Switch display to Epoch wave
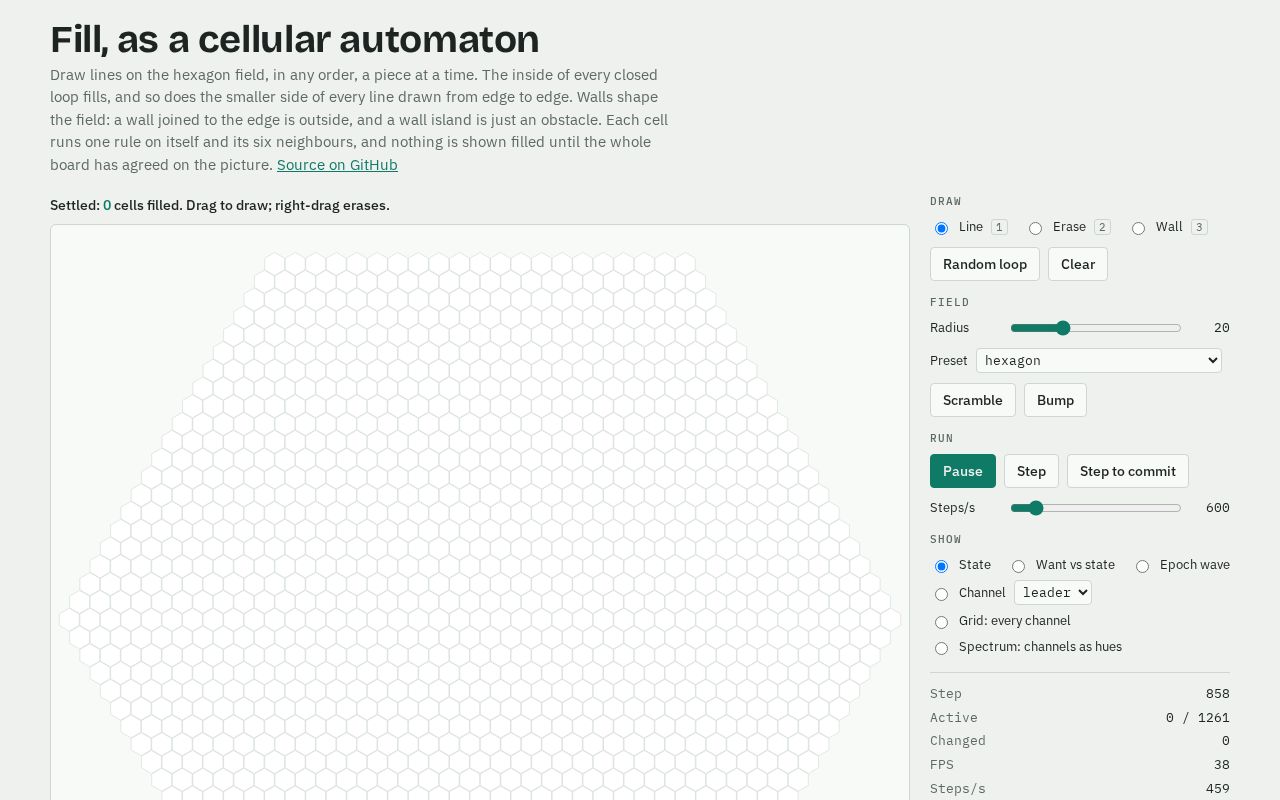1280x800 pixels. [1142, 566]
